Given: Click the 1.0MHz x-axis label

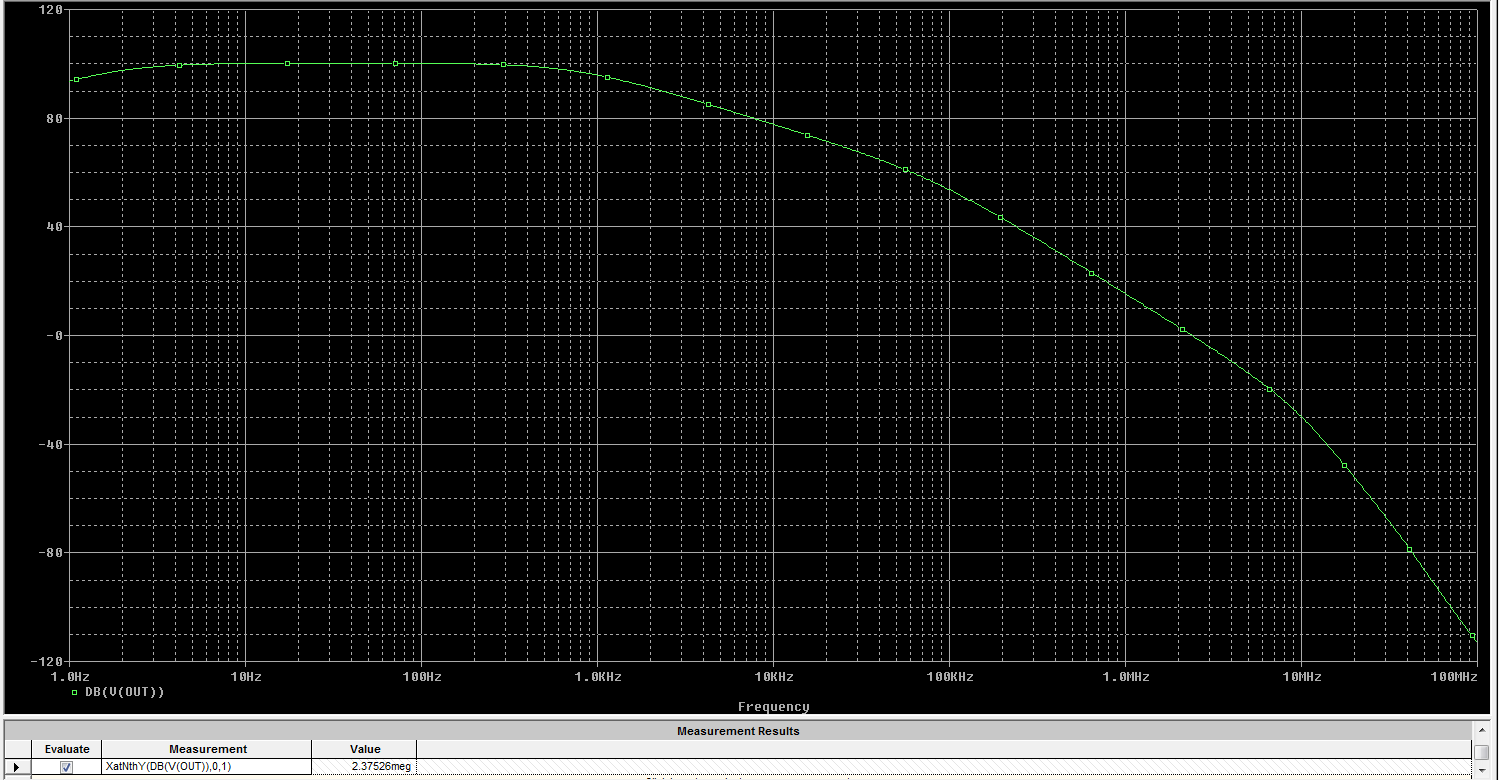Looking at the screenshot, I should click(x=1125, y=677).
